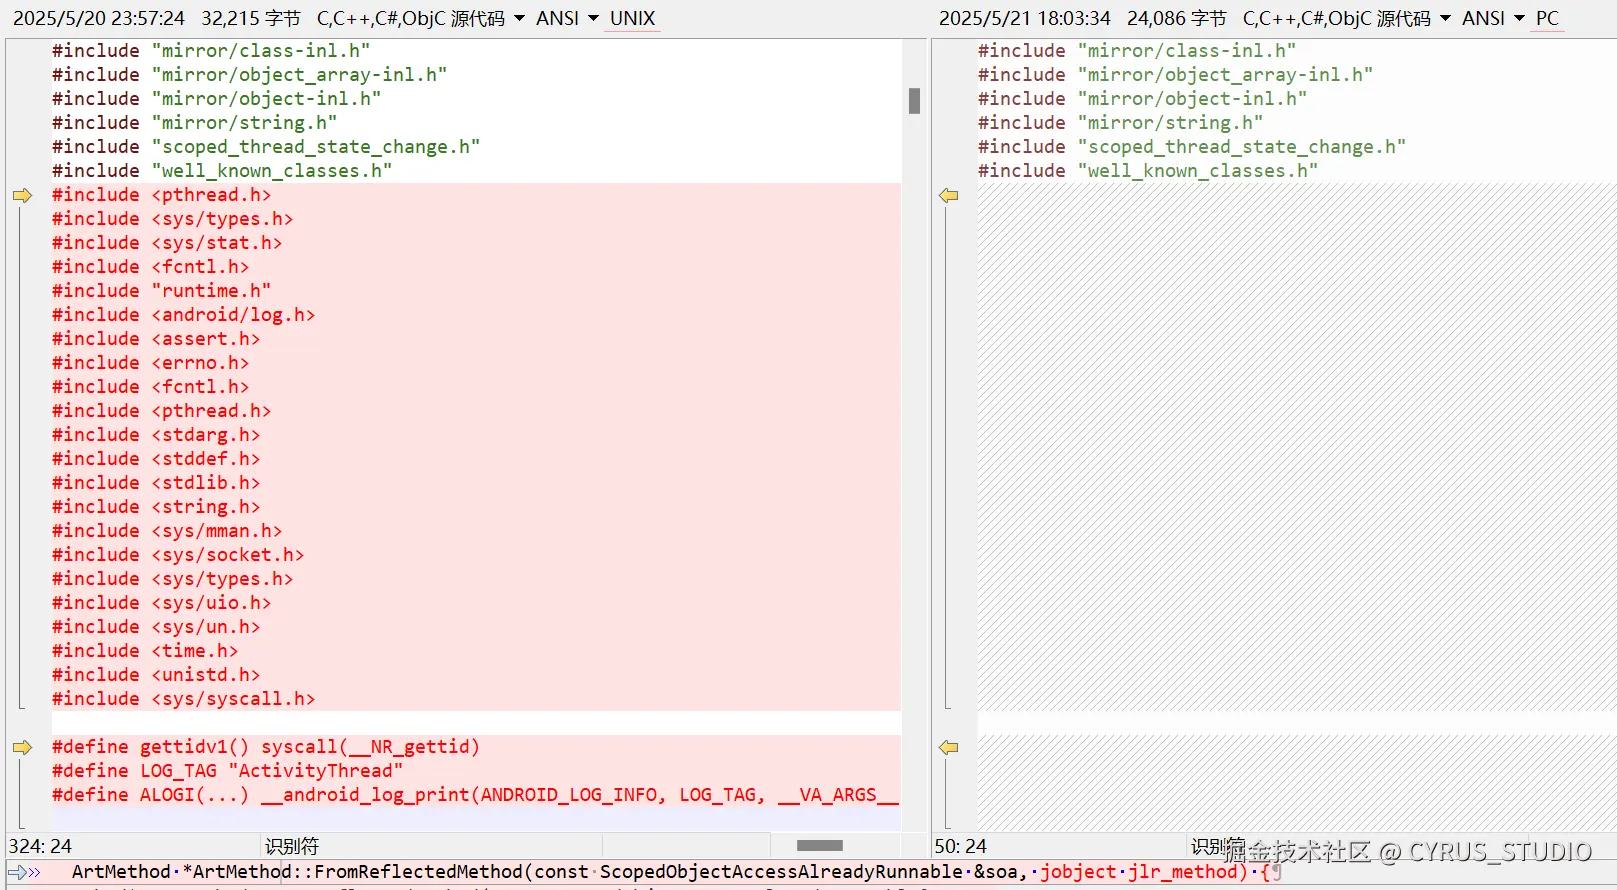The image size is (1617, 890).
Task: Copy the pthread include block to the right side
Action: click(22, 195)
